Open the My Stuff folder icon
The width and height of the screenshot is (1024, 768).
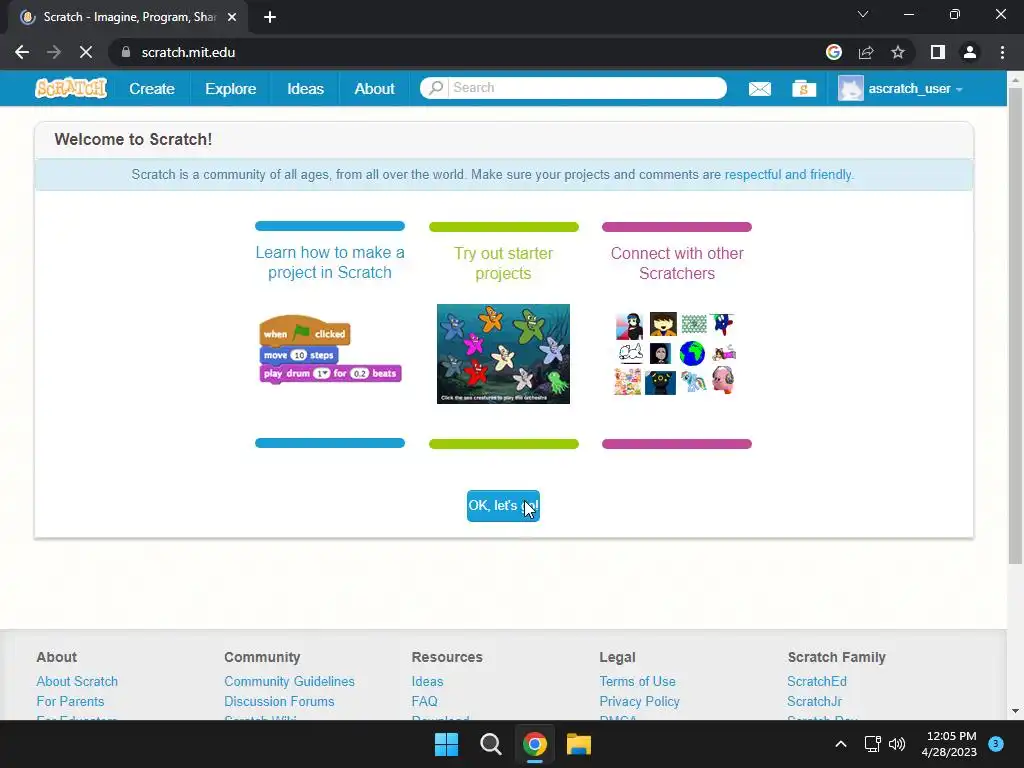(x=804, y=89)
